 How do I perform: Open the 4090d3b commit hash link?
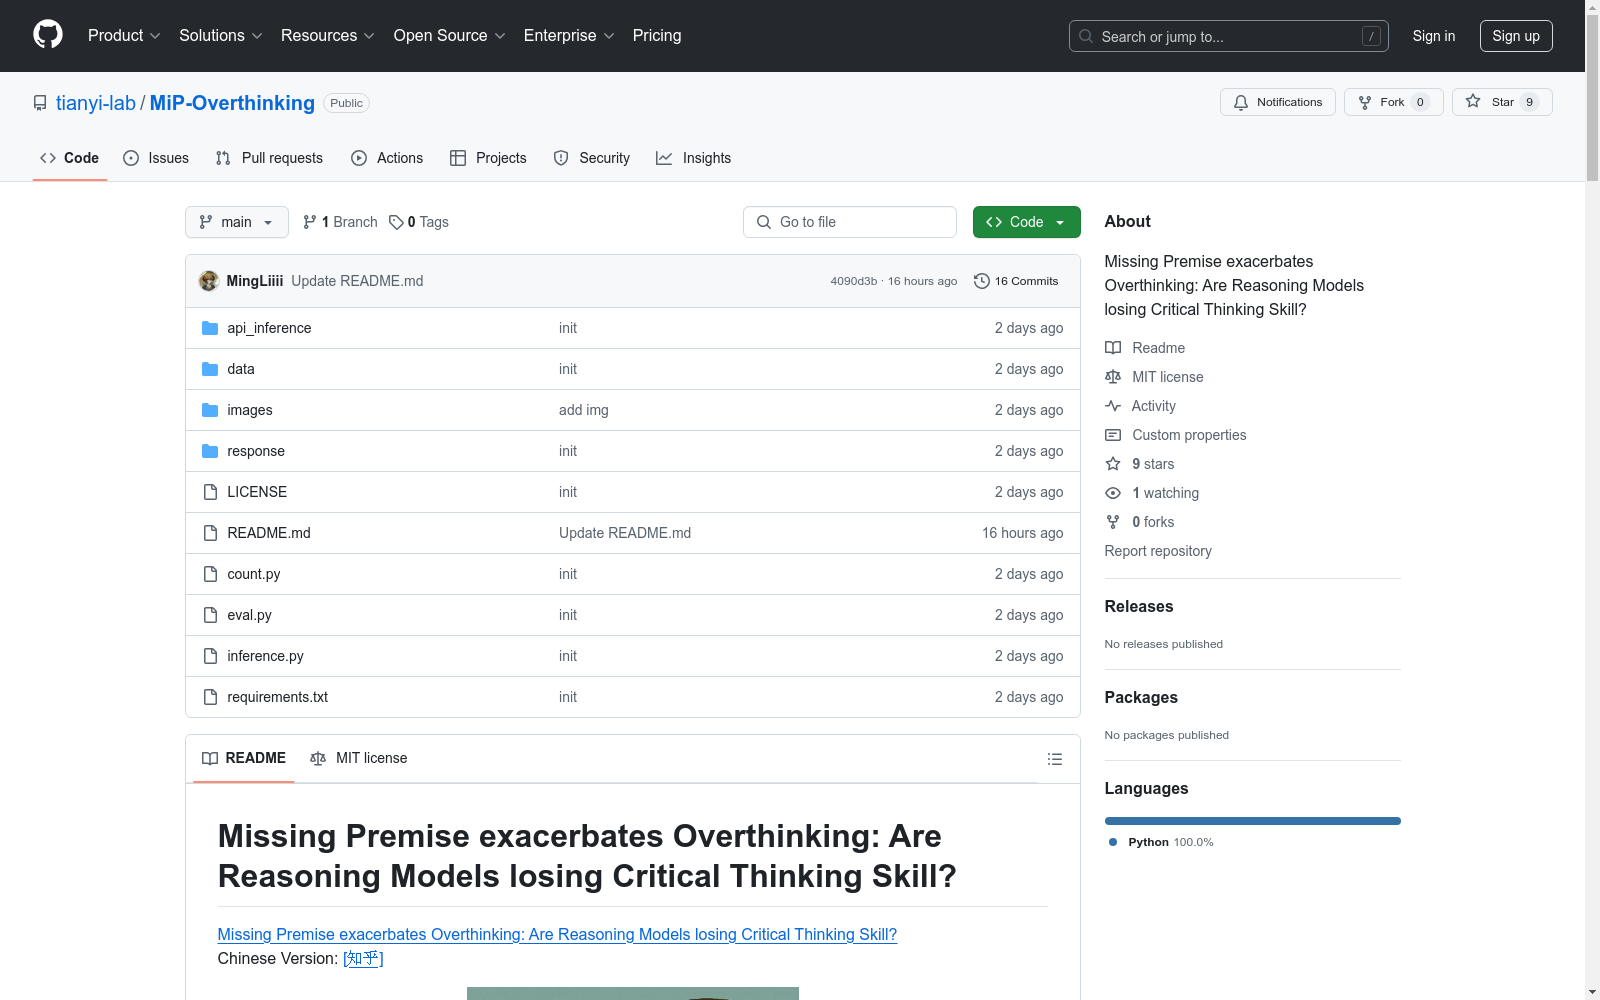click(853, 281)
